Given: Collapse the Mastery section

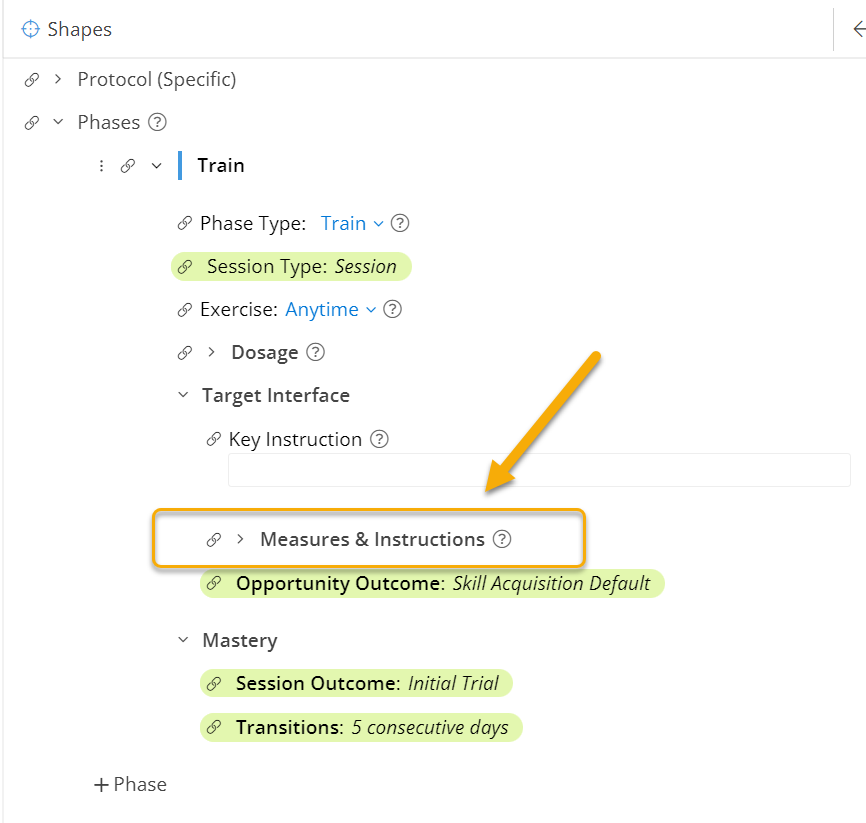Looking at the screenshot, I should (183, 641).
